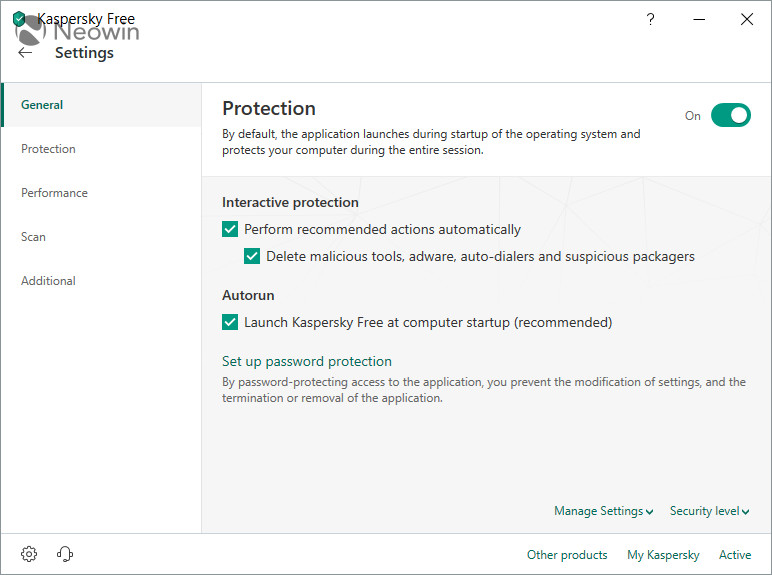Click the back arrow next to Settings
772x575 pixels.
(x=25, y=53)
